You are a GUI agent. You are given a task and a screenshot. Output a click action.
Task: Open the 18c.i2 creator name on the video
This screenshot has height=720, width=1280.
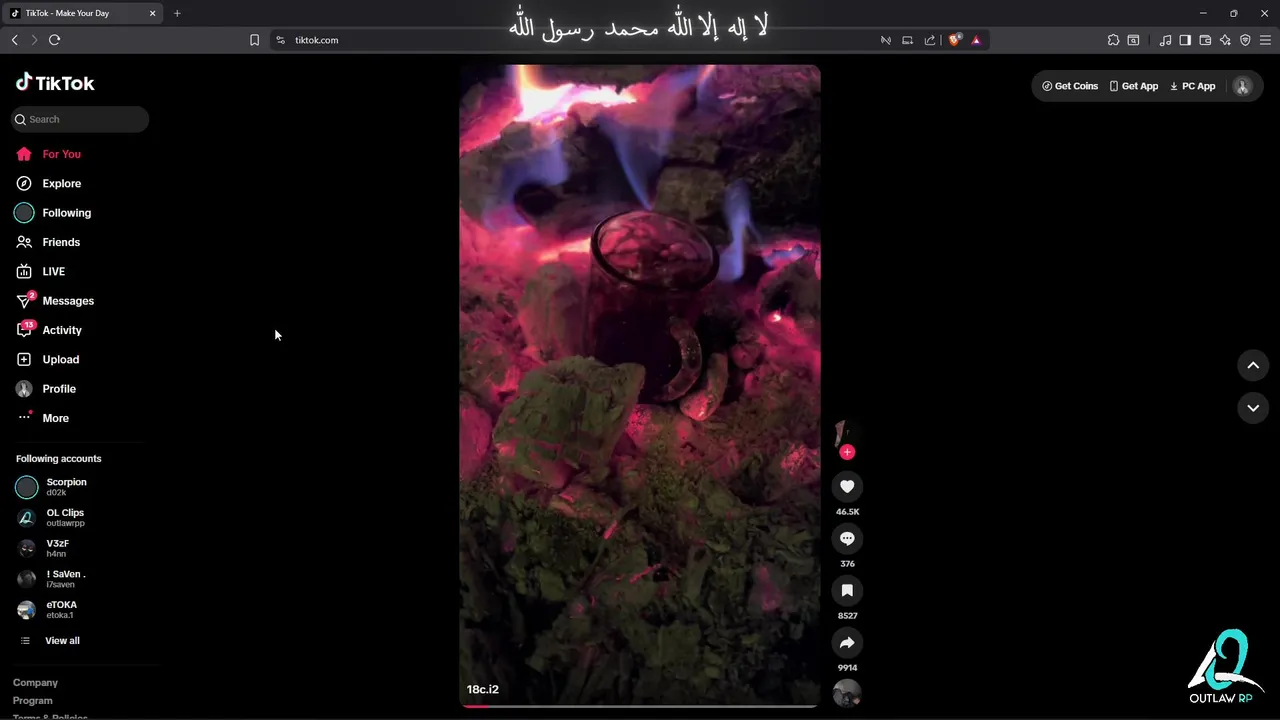click(482, 689)
